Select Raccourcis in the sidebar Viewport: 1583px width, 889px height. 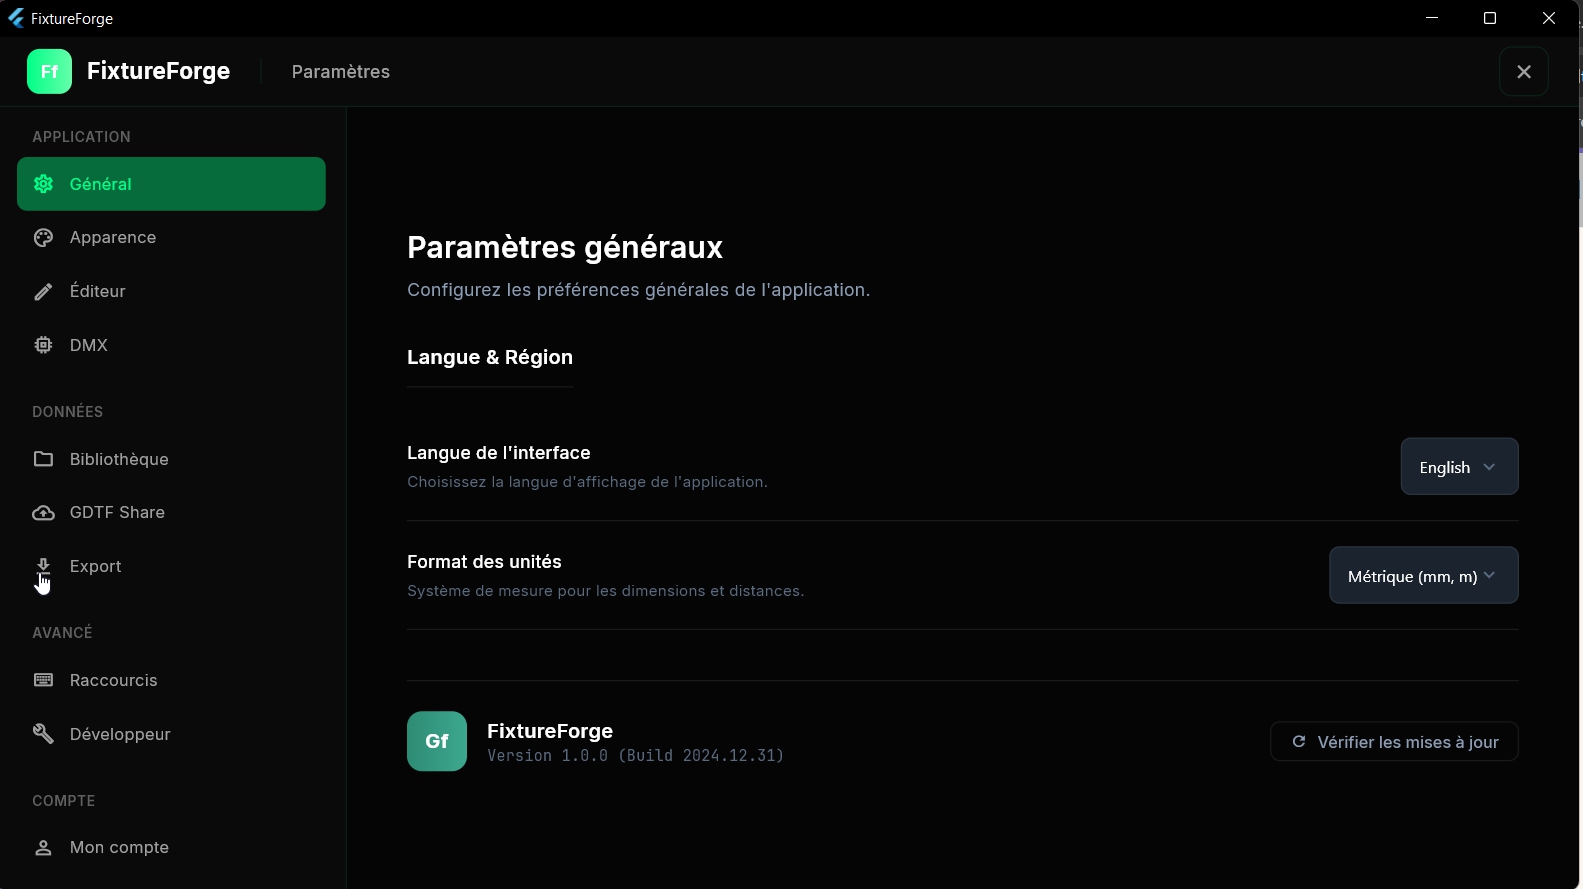click(x=171, y=680)
